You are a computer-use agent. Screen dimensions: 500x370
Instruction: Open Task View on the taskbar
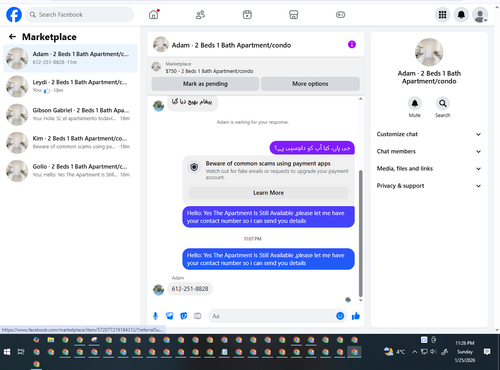(21, 352)
